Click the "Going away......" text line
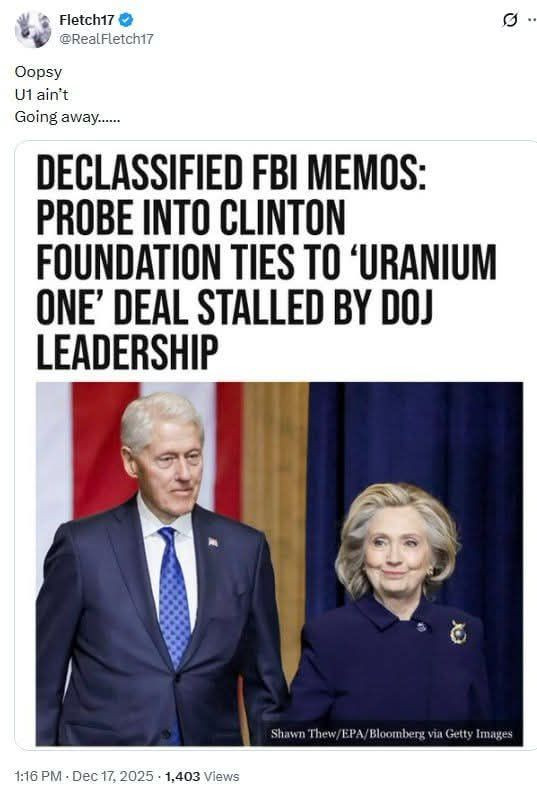 coord(68,117)
